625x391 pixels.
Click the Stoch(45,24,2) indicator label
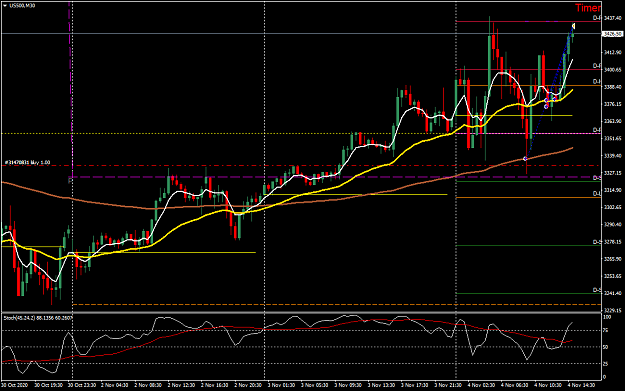[38, 318]
